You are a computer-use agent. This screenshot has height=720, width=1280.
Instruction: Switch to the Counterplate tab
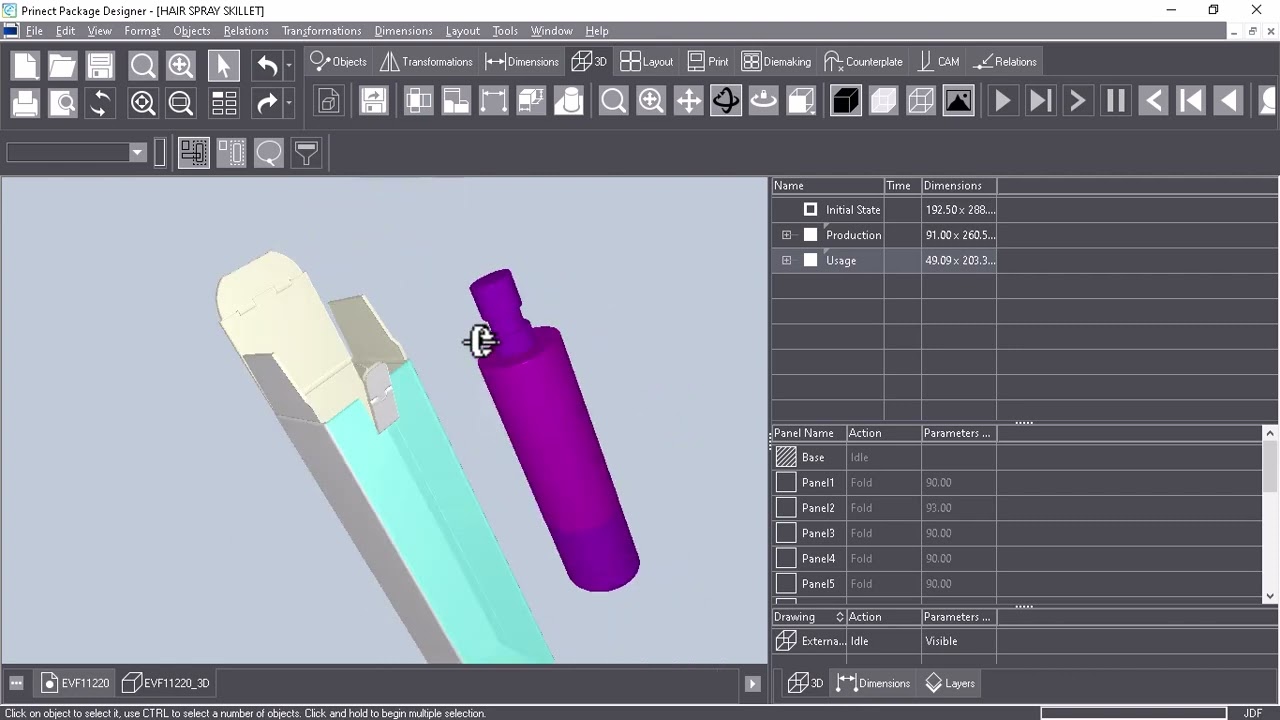(864, 62)
